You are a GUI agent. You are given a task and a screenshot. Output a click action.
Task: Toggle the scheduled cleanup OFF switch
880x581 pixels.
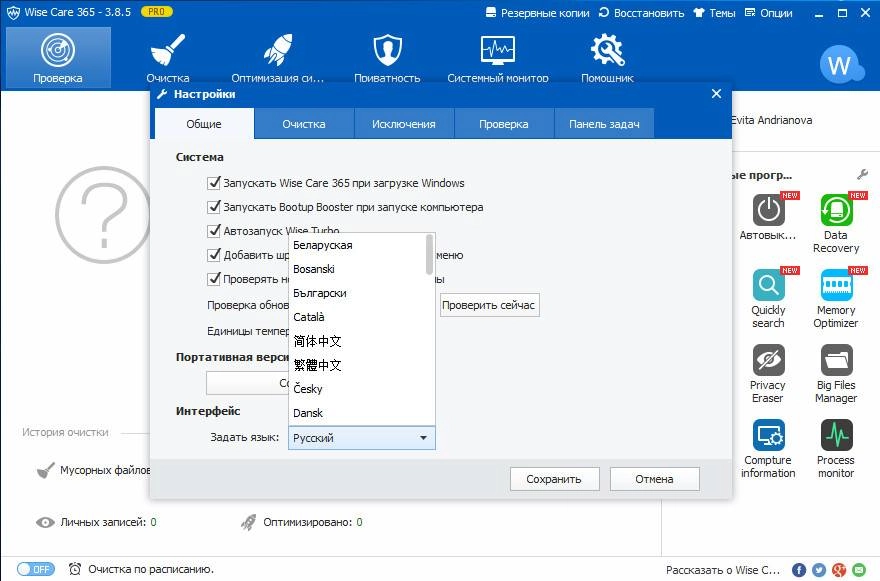pos(36,569)
